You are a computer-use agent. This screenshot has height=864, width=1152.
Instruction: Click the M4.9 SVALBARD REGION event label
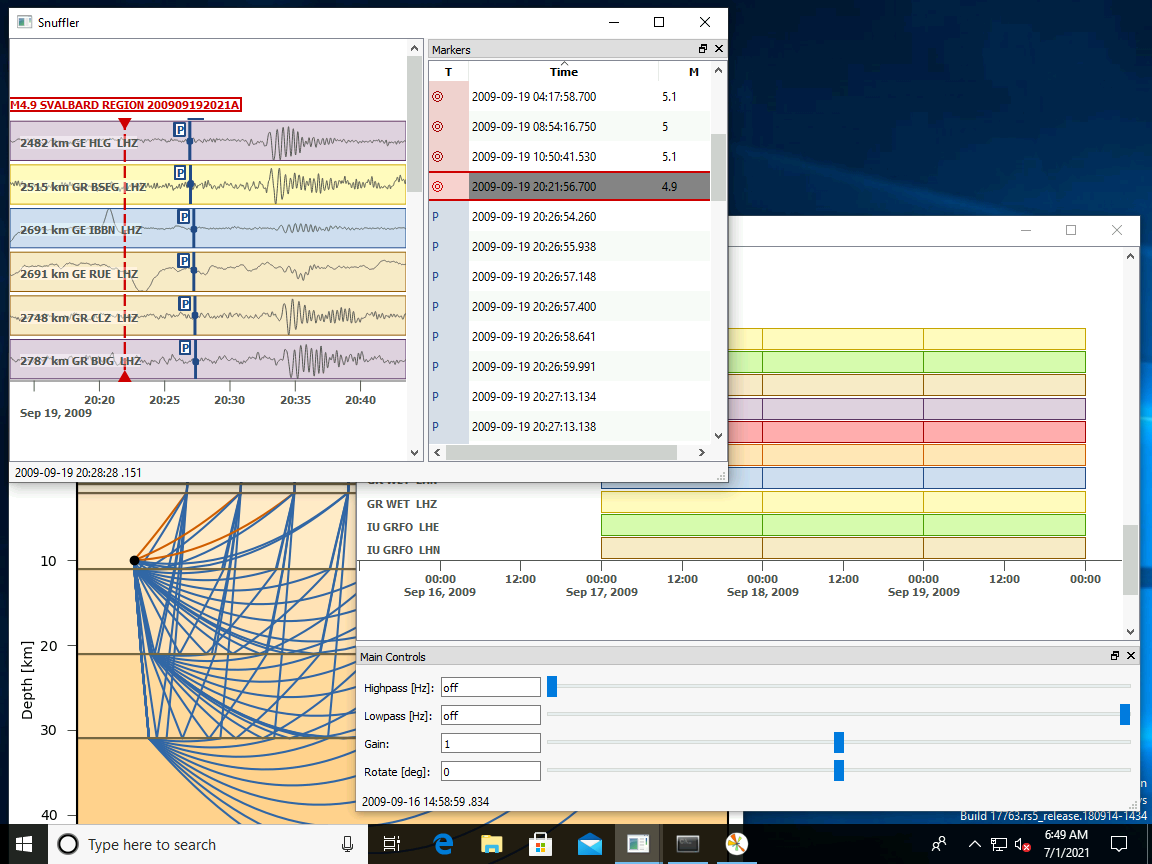pos(126,105)
